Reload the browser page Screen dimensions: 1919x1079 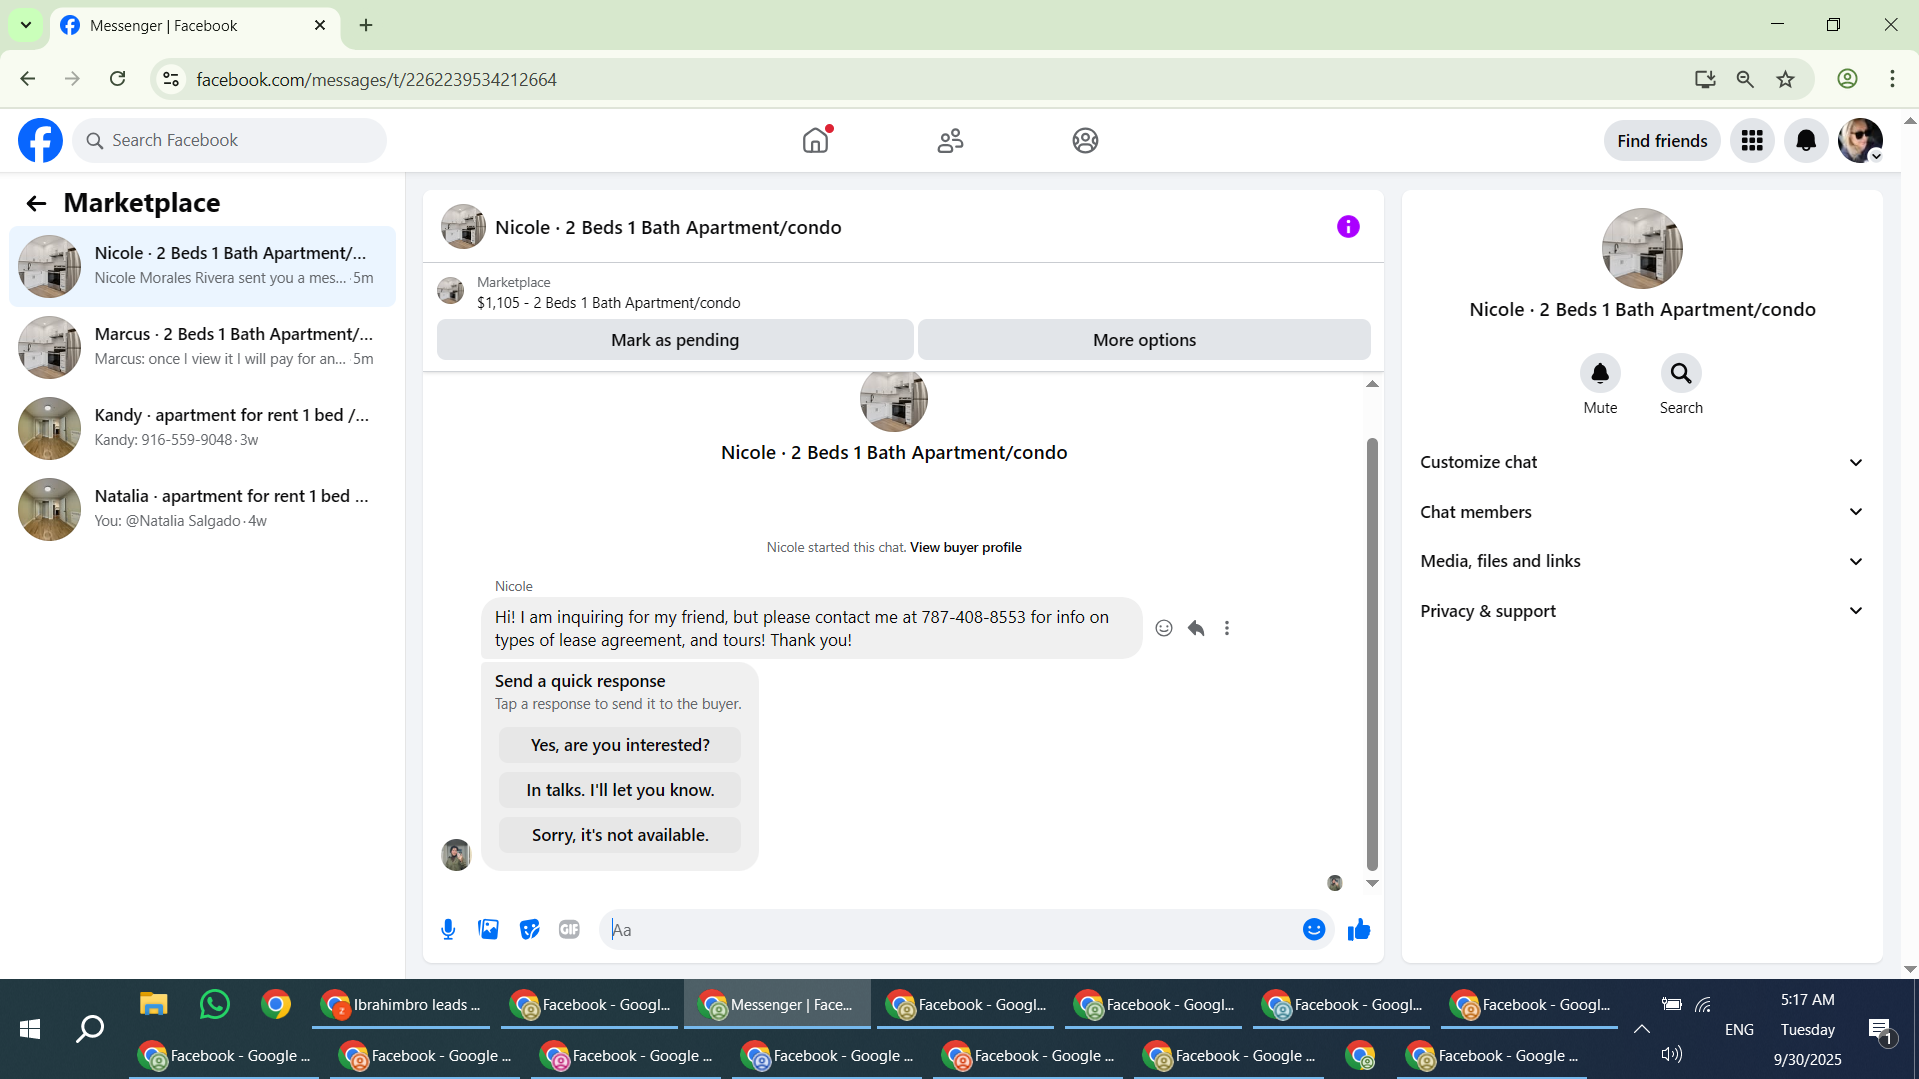(118, 79)
